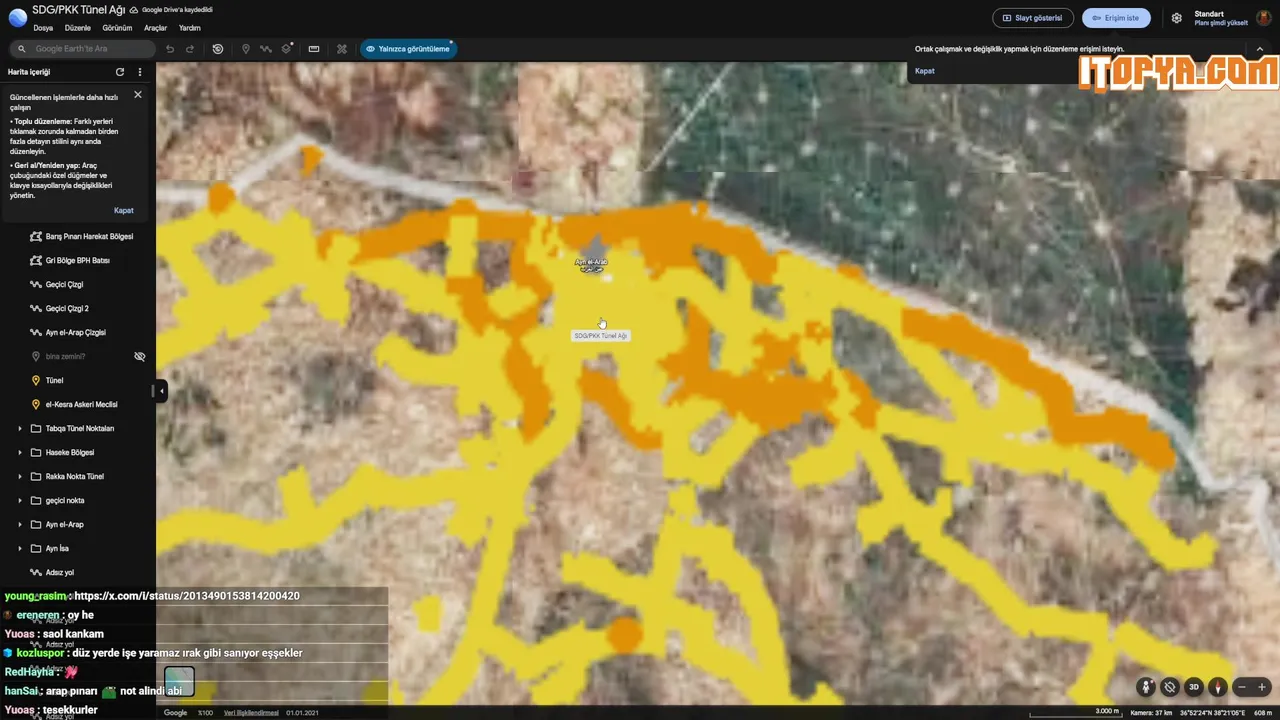Close the update tips card with X
This screenshot has height=720, width=1280.
coord(138,95)
